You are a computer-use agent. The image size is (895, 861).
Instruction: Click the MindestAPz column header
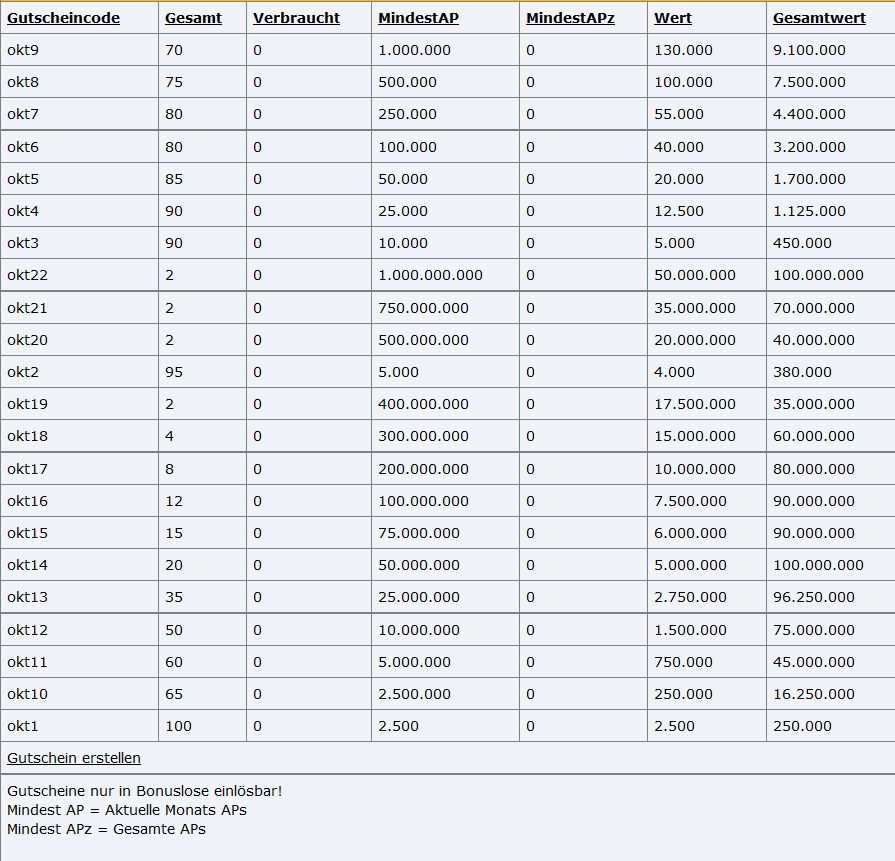click(570, 18)
